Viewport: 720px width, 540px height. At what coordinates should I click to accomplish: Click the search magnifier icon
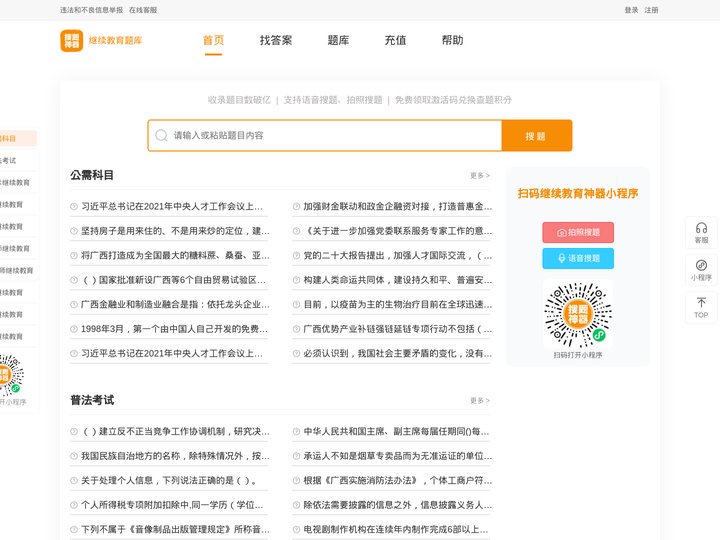coord(161,135)
